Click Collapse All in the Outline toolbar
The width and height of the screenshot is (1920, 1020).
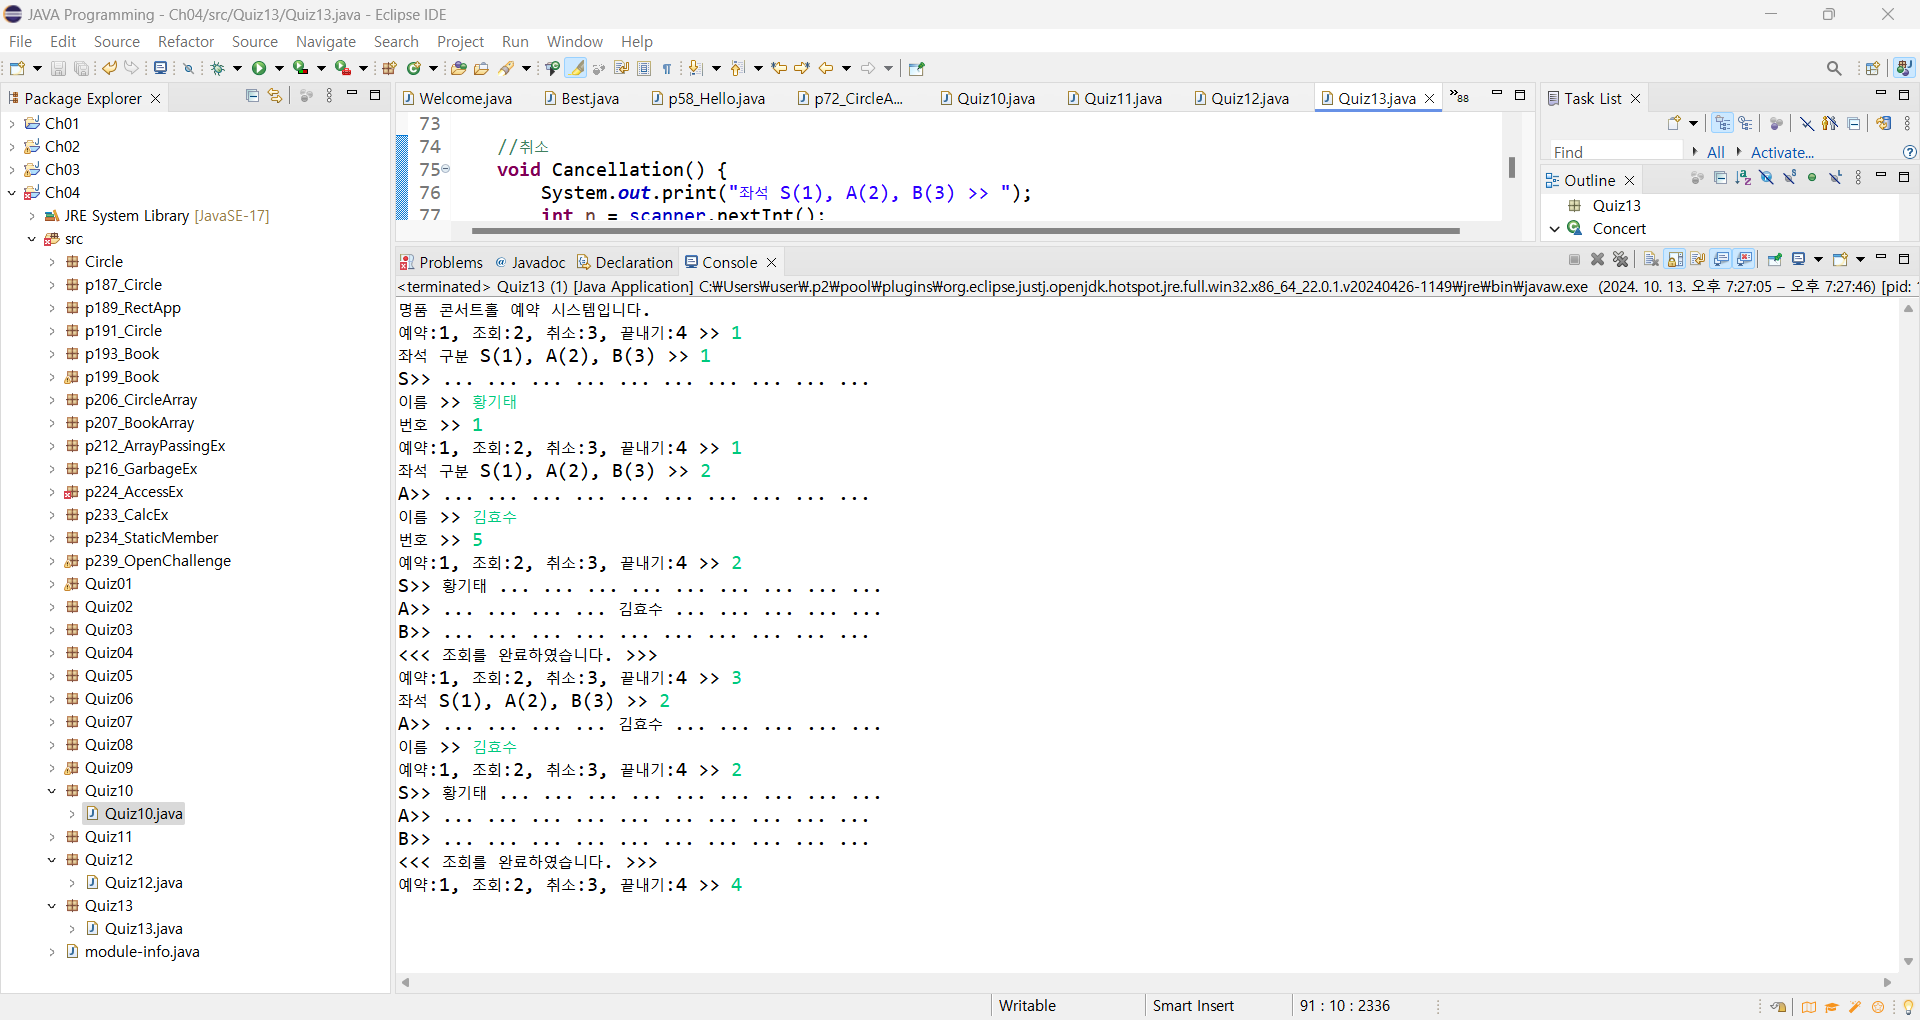(x=1720, y=178)
